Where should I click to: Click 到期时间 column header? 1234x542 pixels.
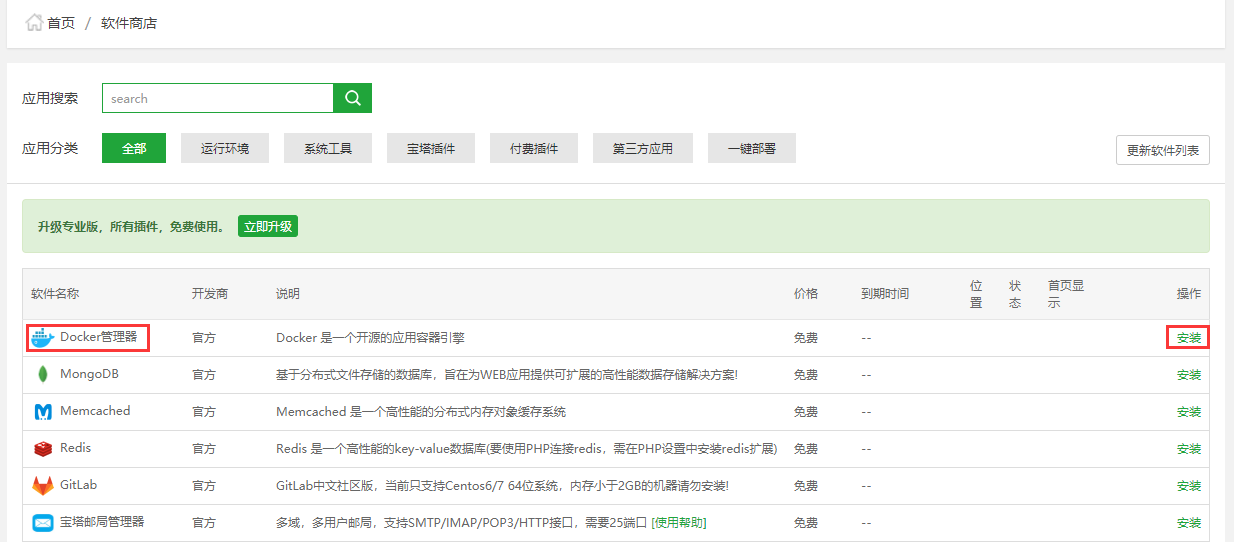(885, 294)
